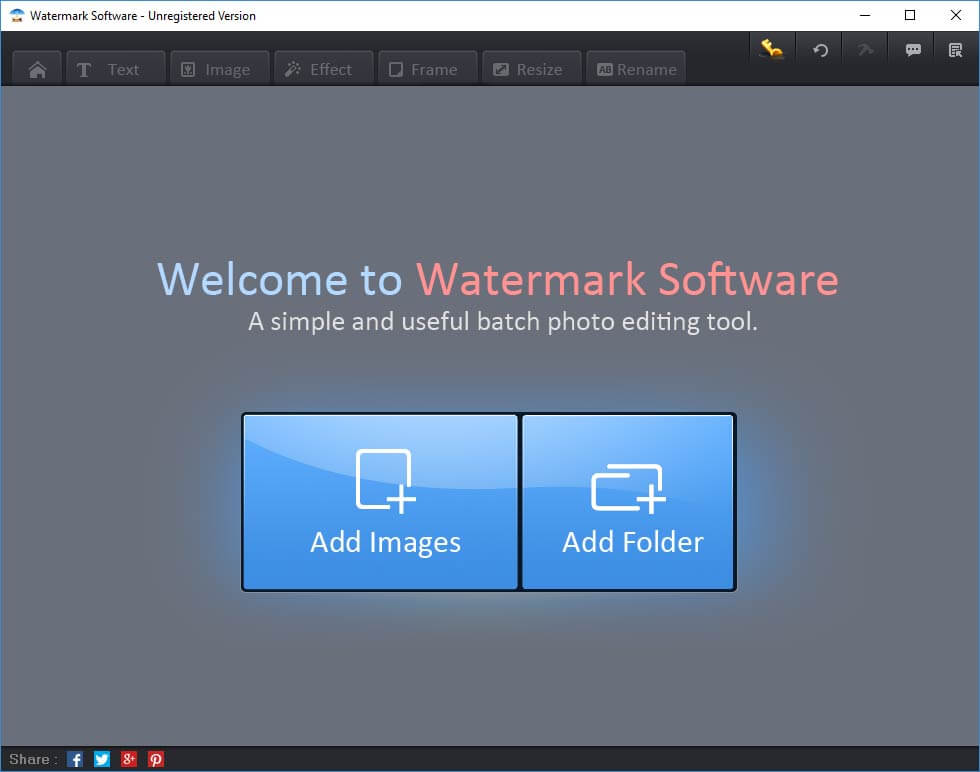
Task: Go to the Frame tab
Action: [428, 69]
